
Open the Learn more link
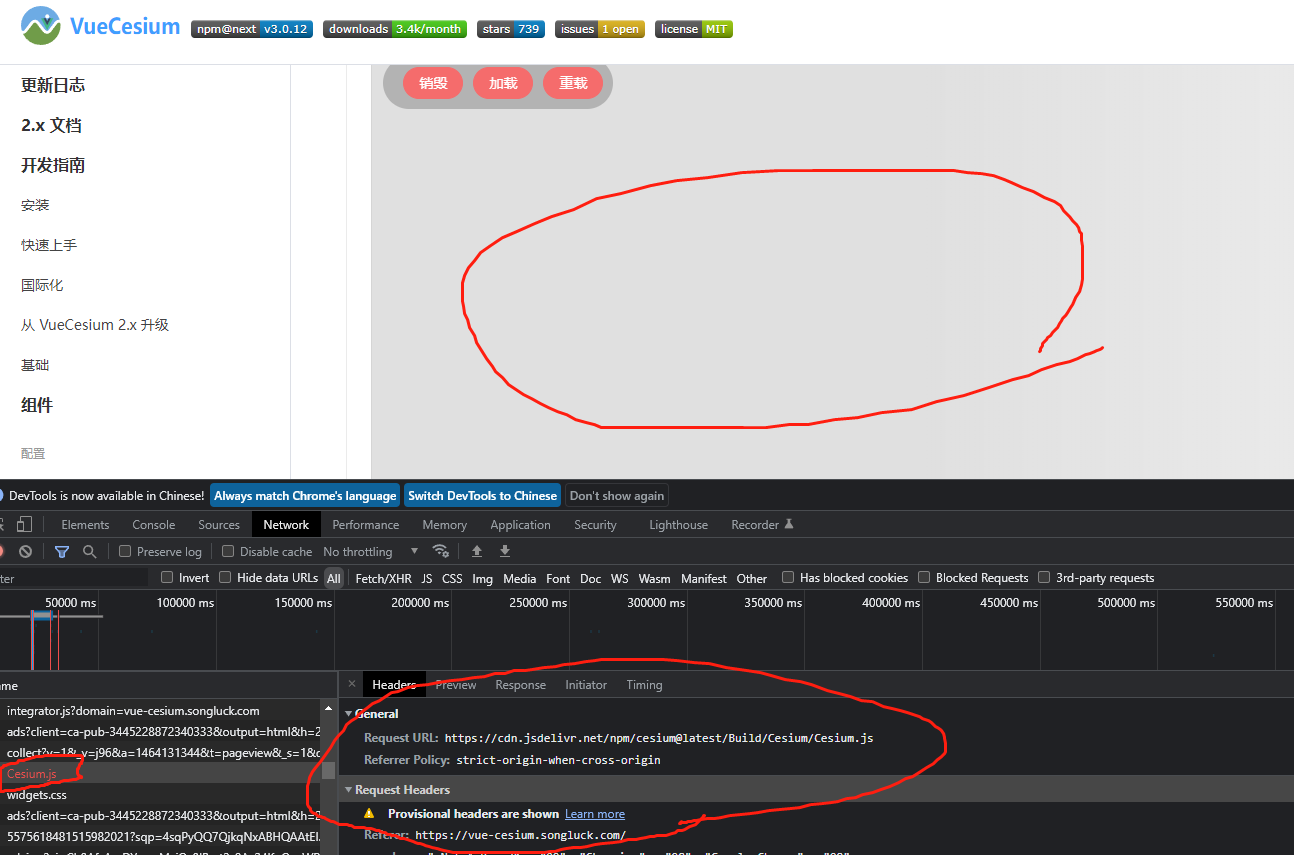point(595,814)
